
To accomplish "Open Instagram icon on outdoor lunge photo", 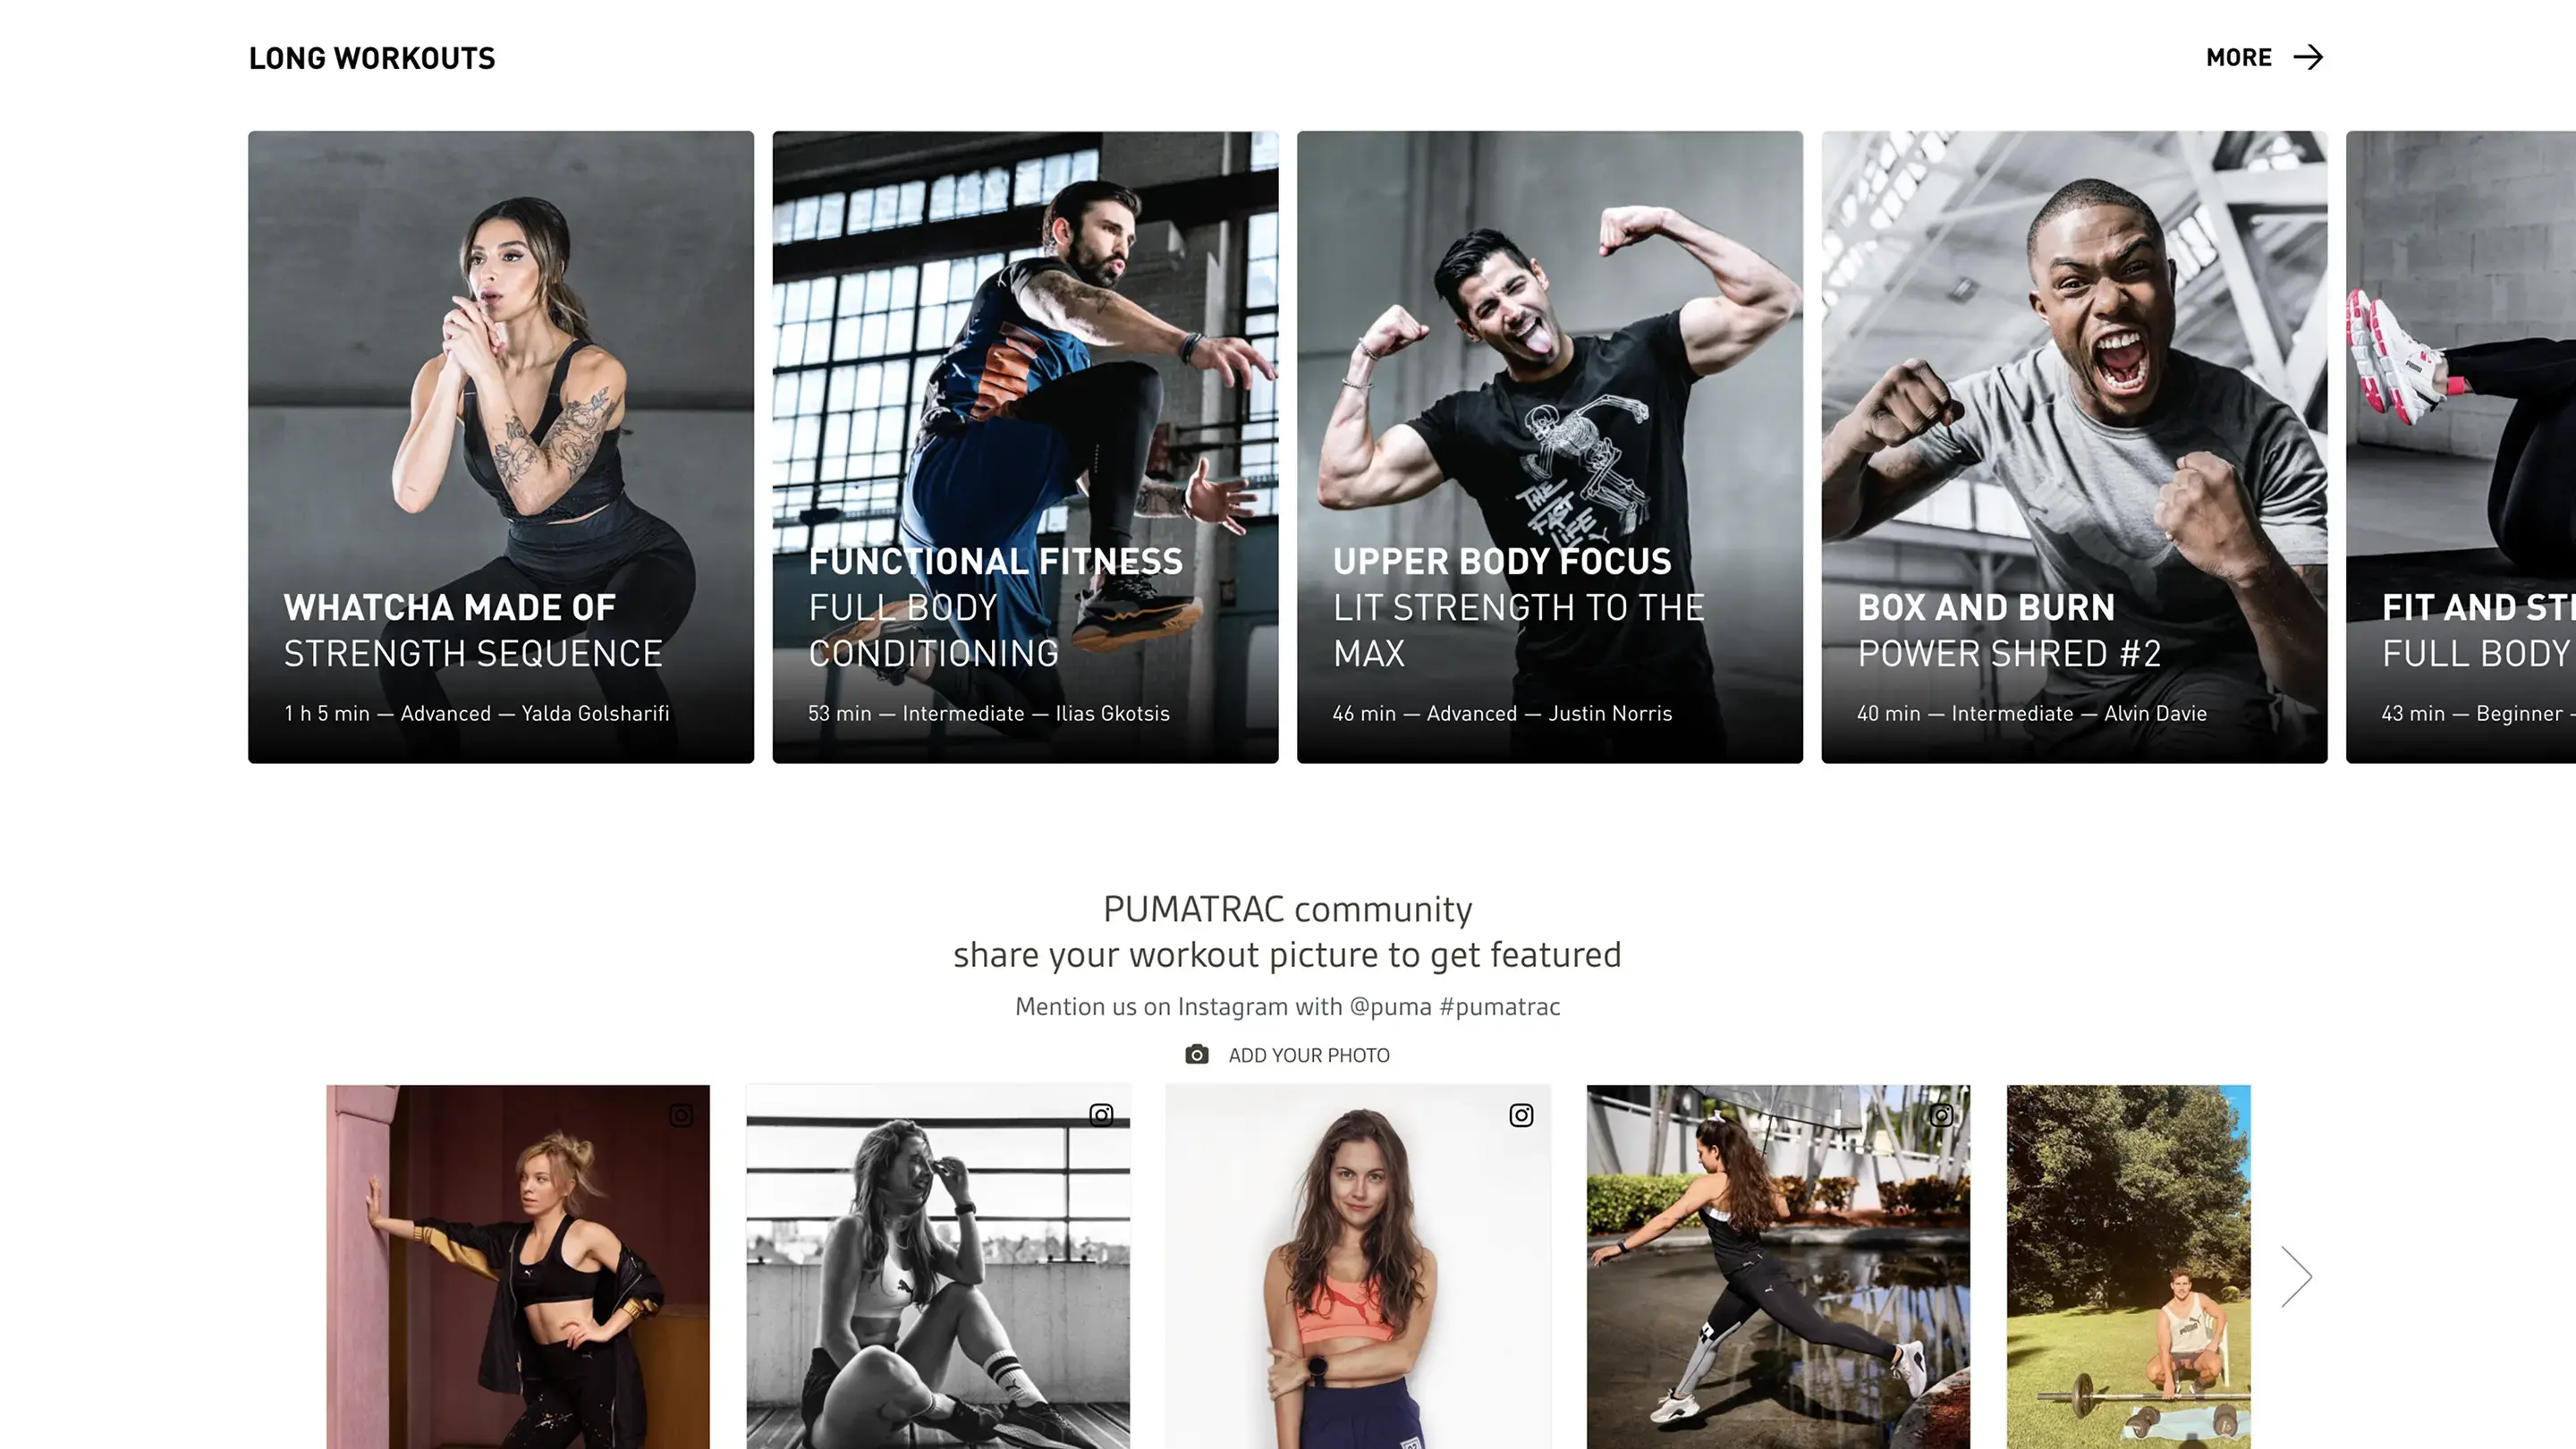I will [1941, 1115].
